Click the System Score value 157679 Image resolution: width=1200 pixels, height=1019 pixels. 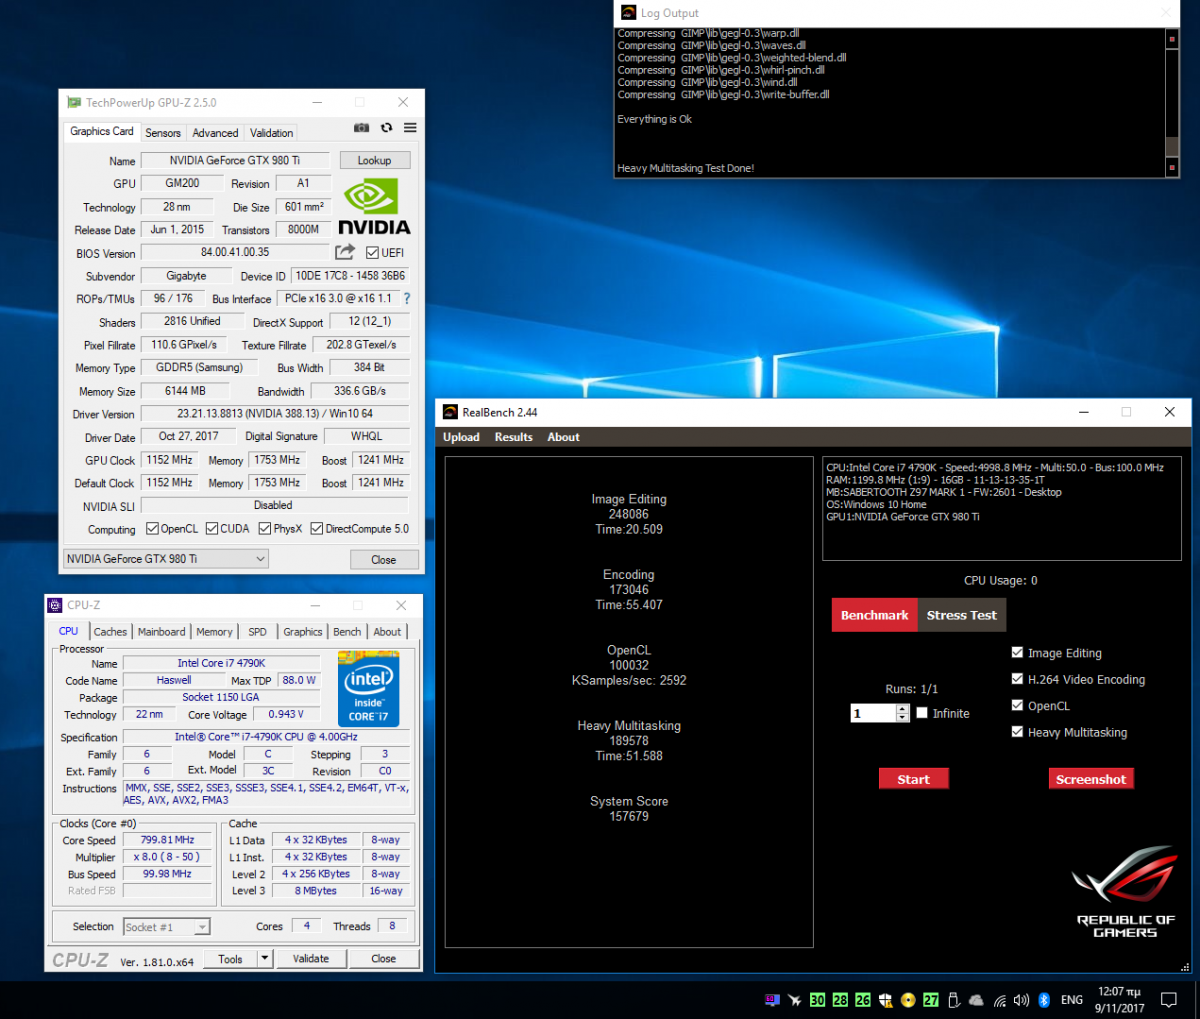tap(629, 816)
